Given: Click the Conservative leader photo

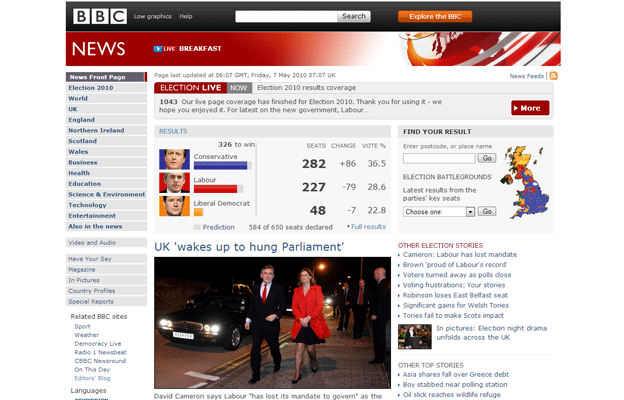Looking at the screenshot, I should pyautogui.click(x=174, y=160).
